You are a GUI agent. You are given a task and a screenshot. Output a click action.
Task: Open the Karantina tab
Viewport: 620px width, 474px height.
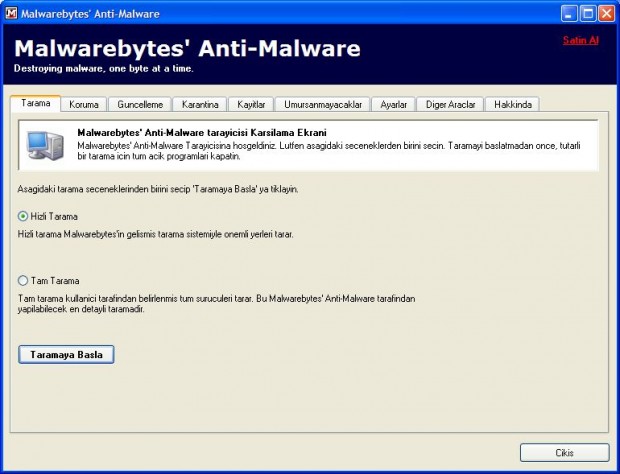click(x=200, y=104)
